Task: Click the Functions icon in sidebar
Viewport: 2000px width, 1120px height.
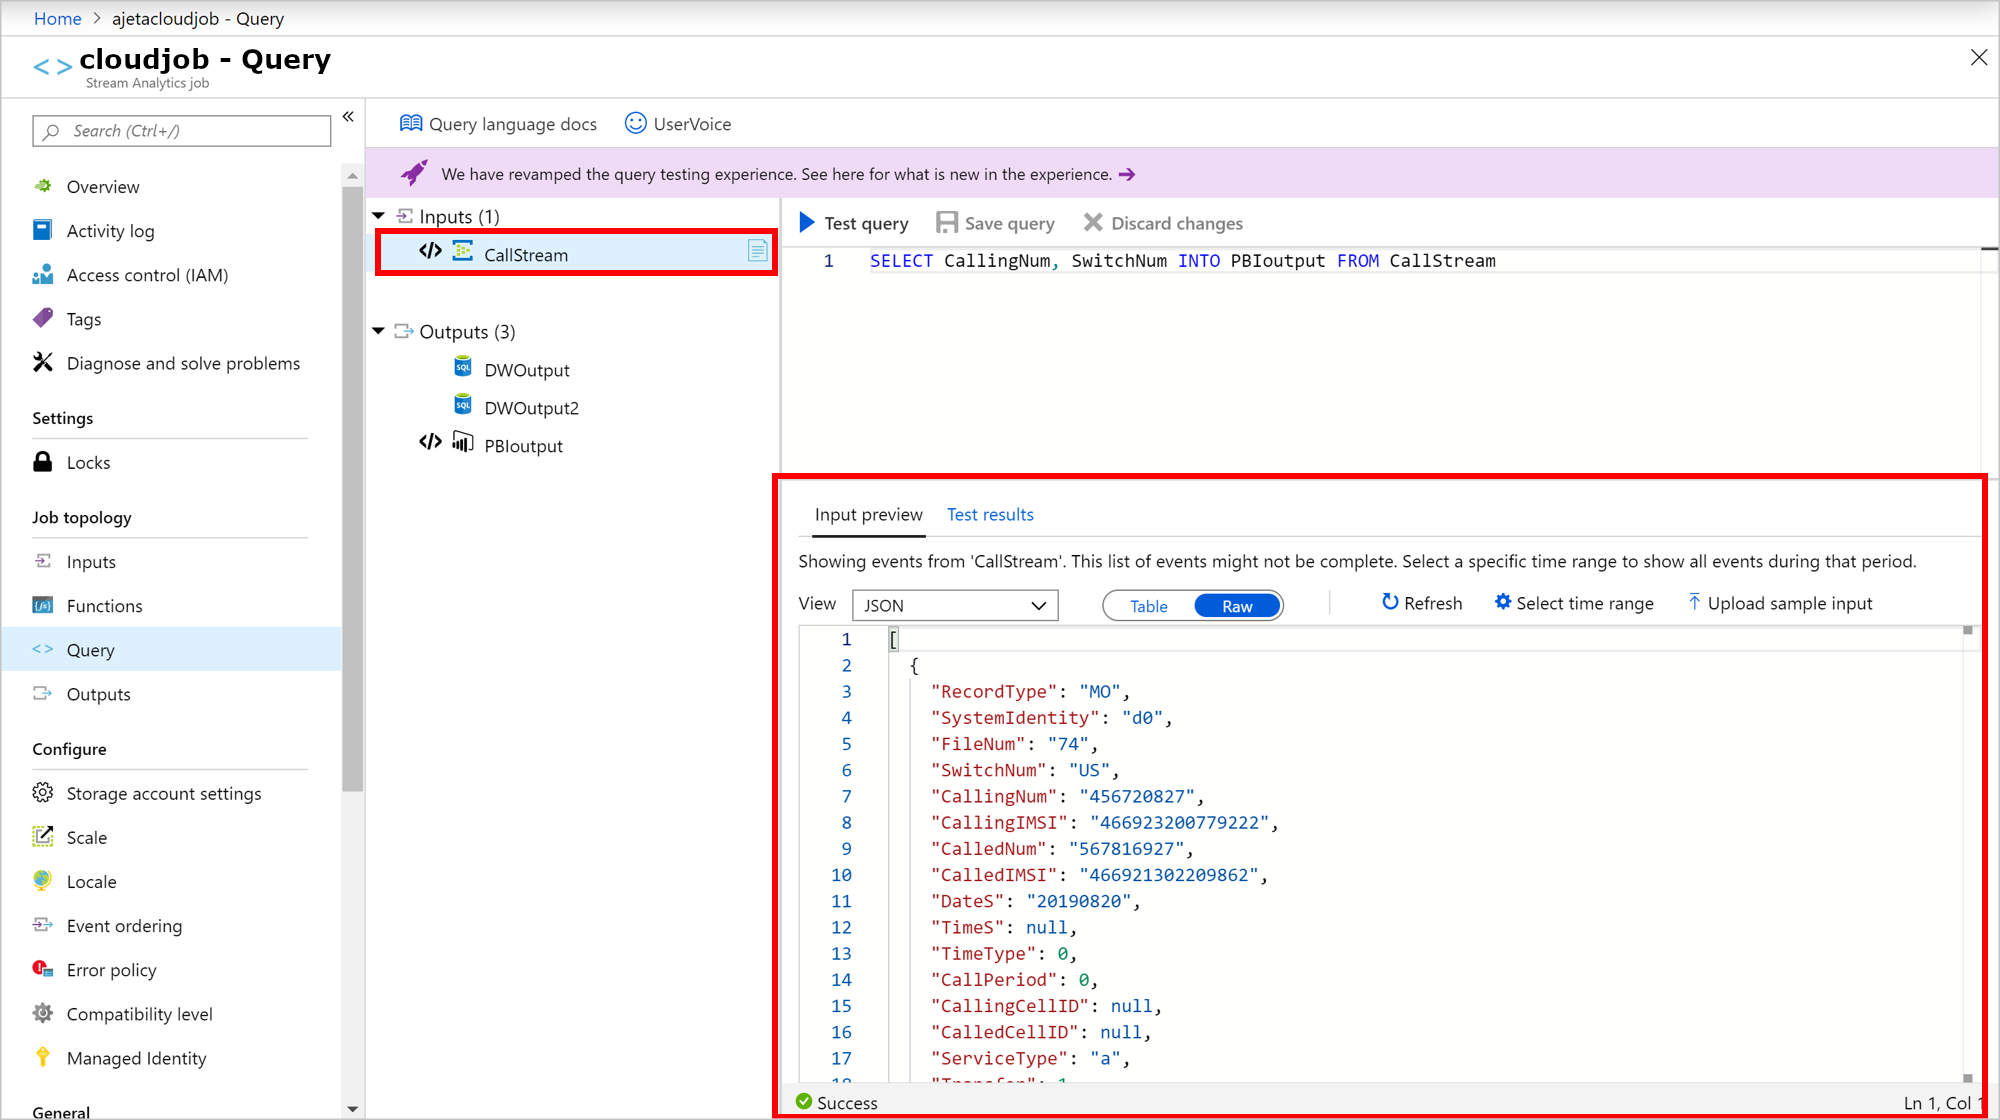Action: [x=44, y=605]
